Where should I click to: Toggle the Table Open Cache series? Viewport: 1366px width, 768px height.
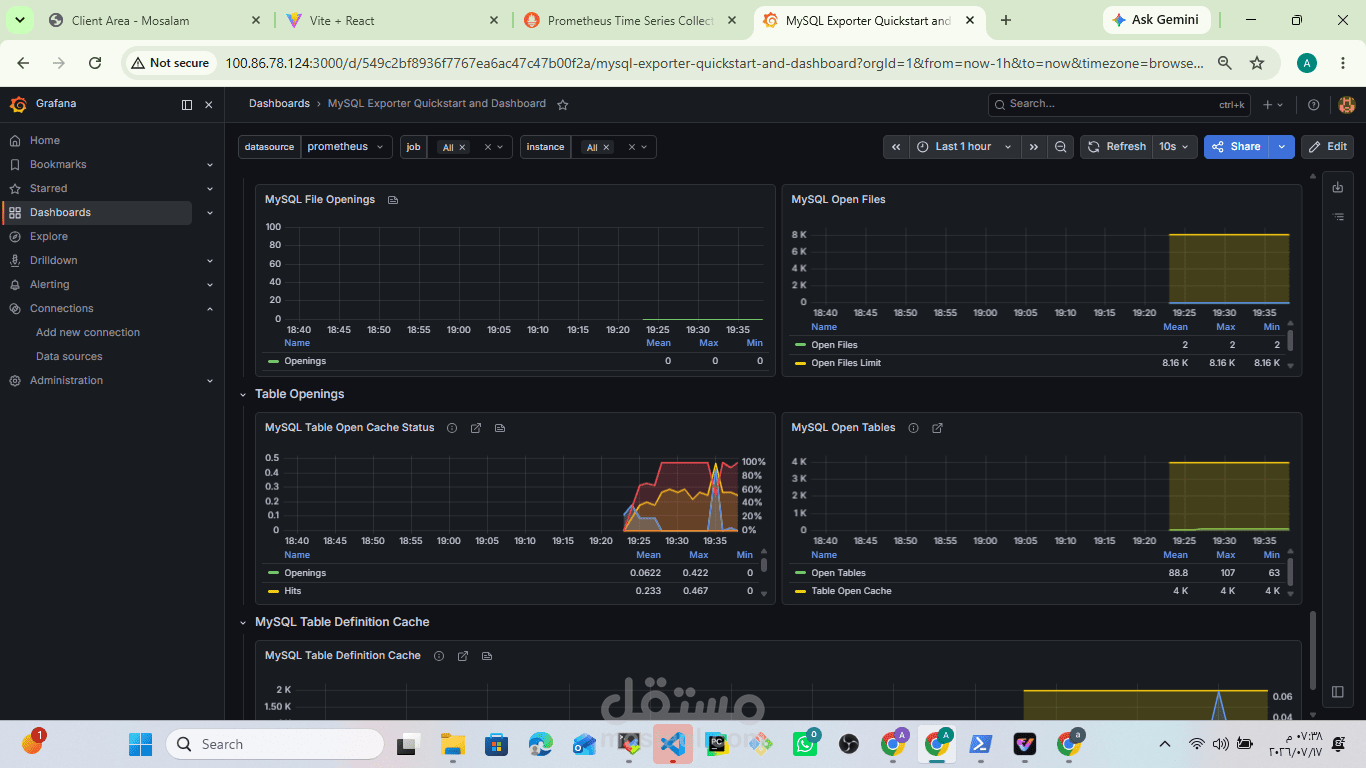coord(851,591)
